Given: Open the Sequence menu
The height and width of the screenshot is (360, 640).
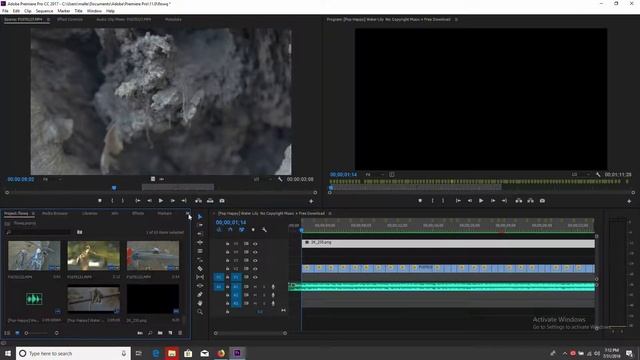Looking at the screenshot, I should [x=44, y=11].
